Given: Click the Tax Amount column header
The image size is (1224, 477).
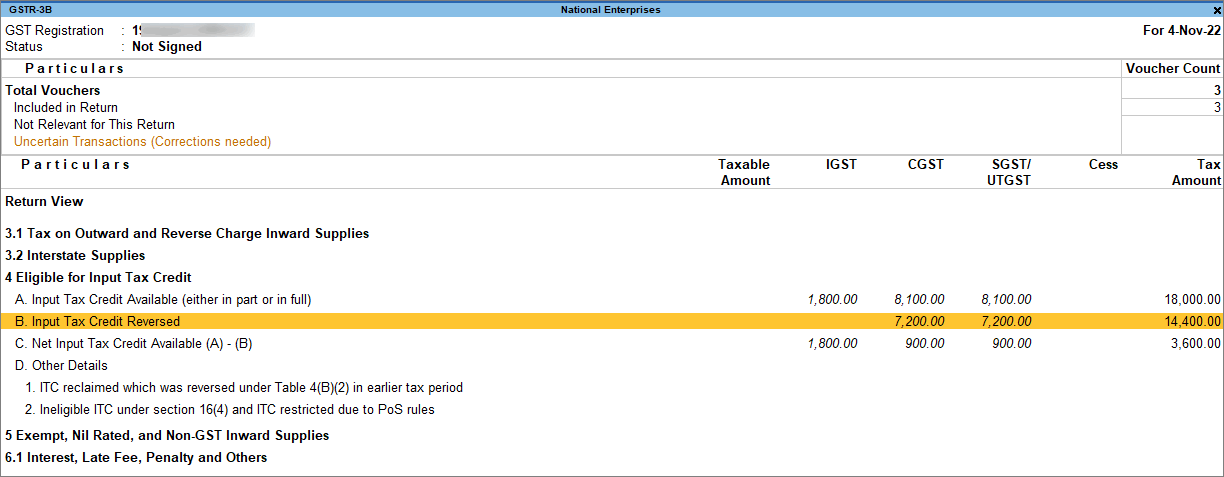Looking at the screenshot, I should [1196, 173].
